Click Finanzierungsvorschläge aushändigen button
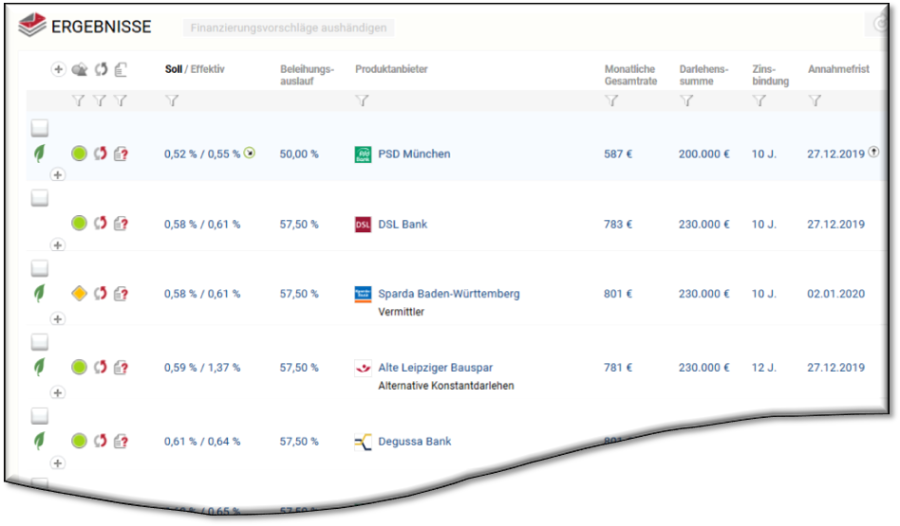This screenshot has width=900, height=526. pos(289,28)
